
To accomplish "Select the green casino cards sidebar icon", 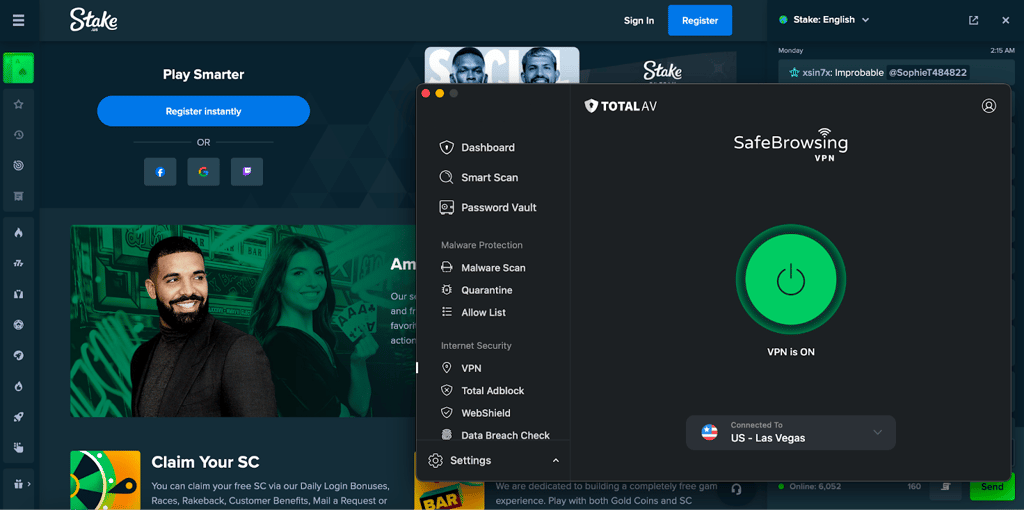I will (x=18, y=68).
